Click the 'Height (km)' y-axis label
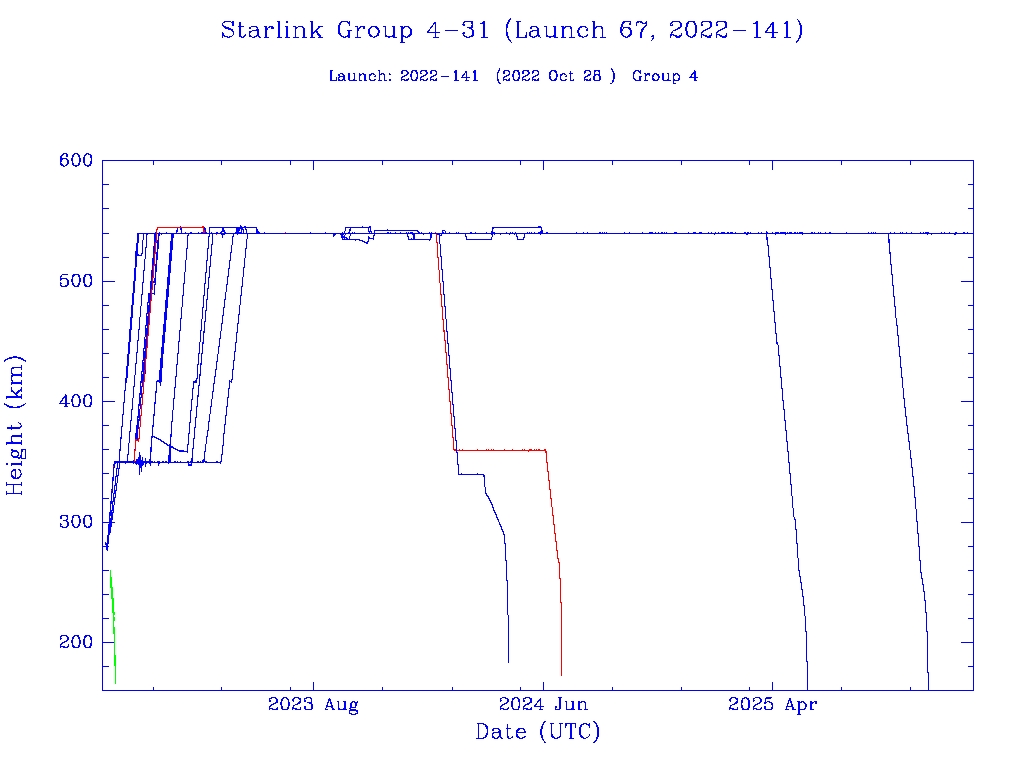Image resolution: width=1024 pixels, height=768 pixels. 15,425
